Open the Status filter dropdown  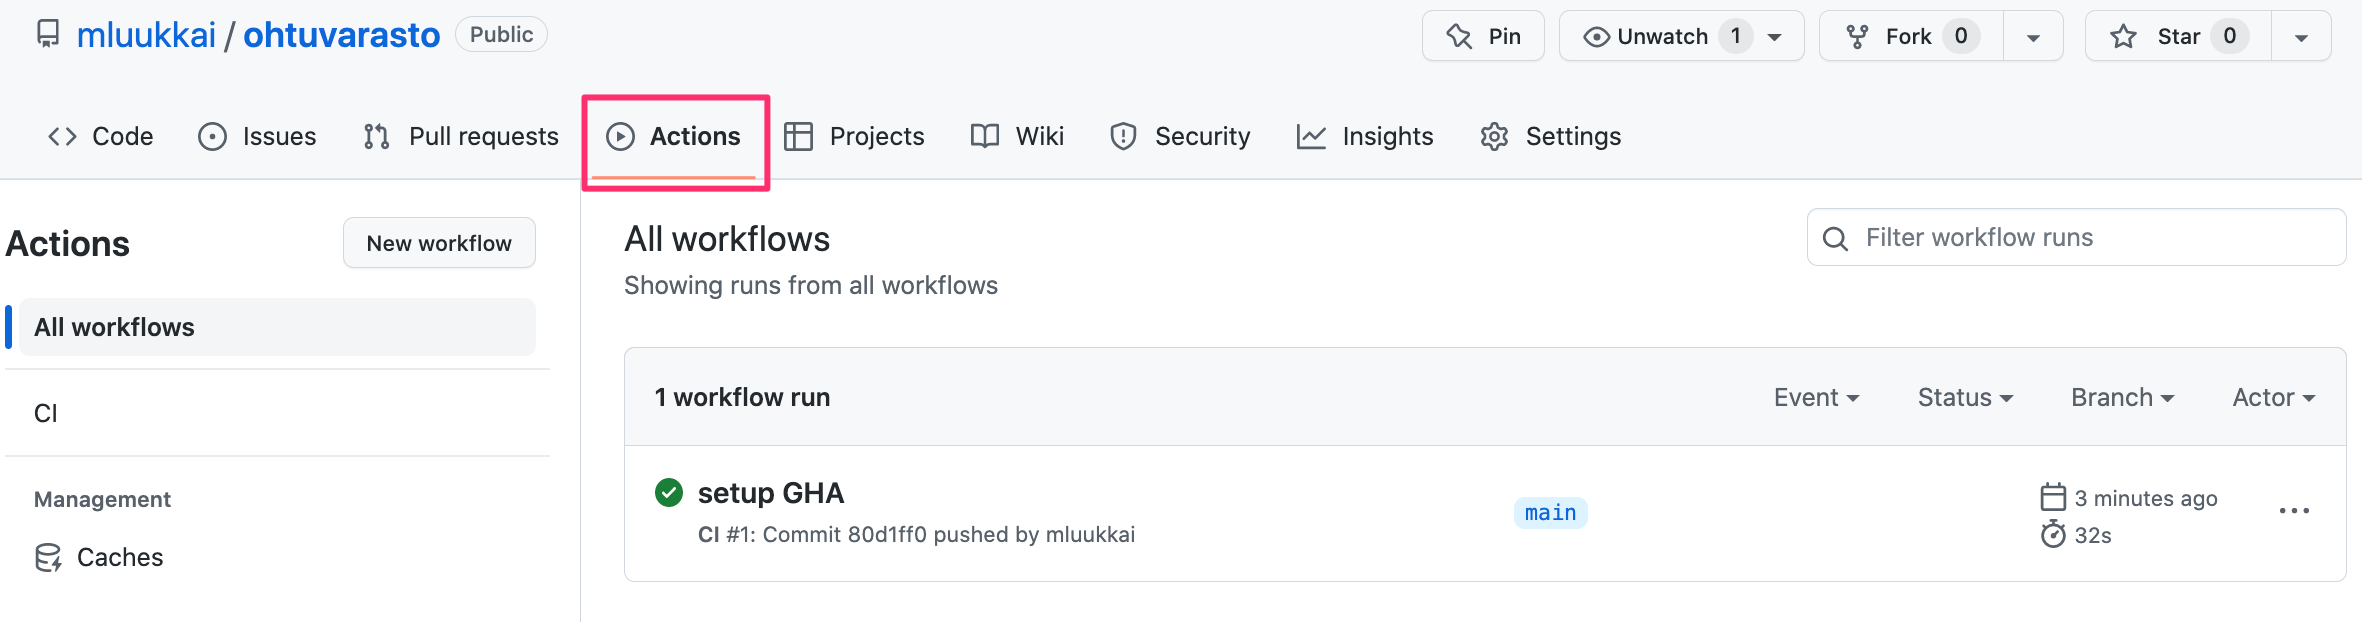click(x=1965, y=398)
